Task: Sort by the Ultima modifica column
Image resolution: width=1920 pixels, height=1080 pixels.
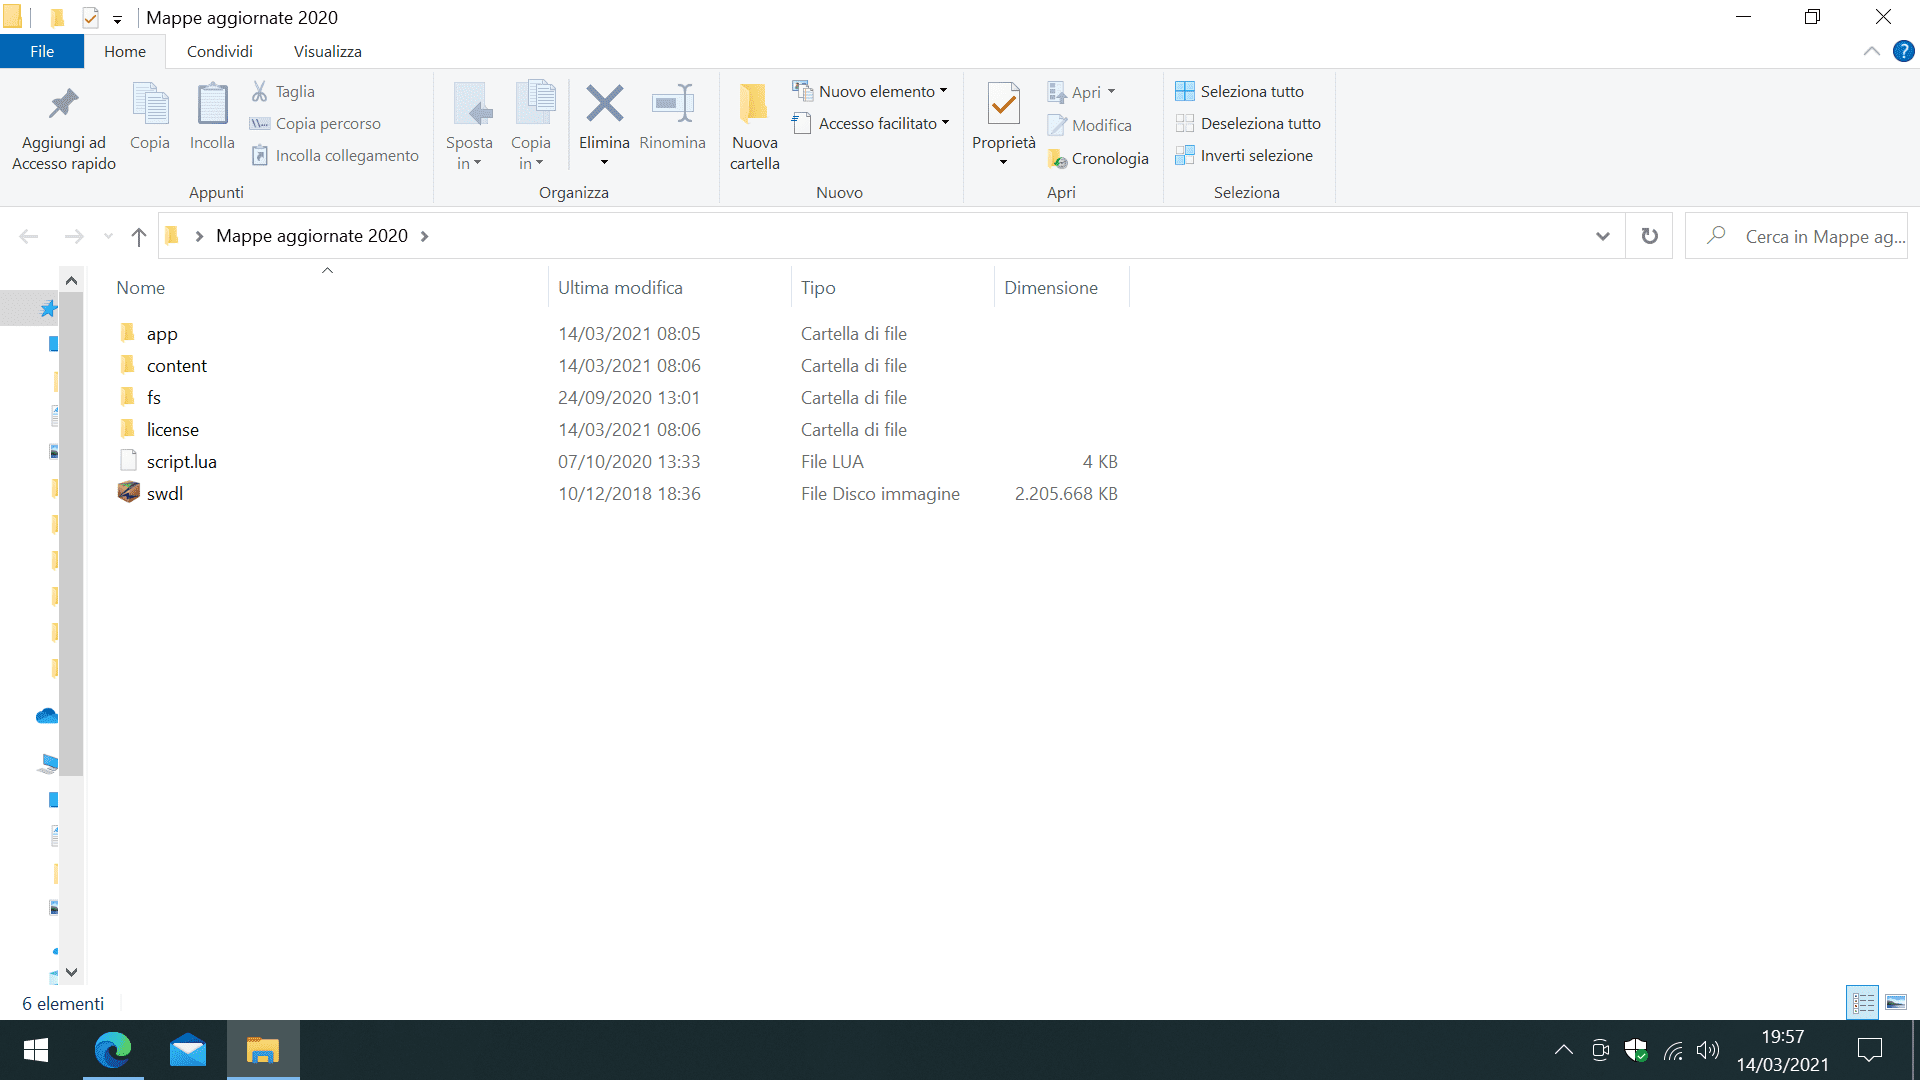Action: (620, 287)
